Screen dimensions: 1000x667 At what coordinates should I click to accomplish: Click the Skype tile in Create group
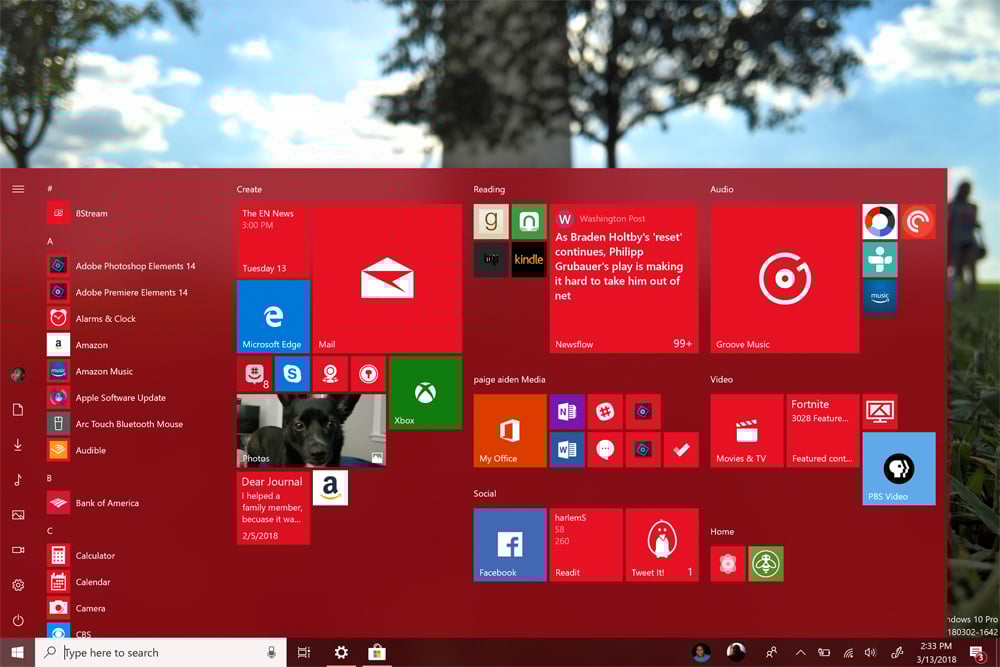click(x=292, y=374)
